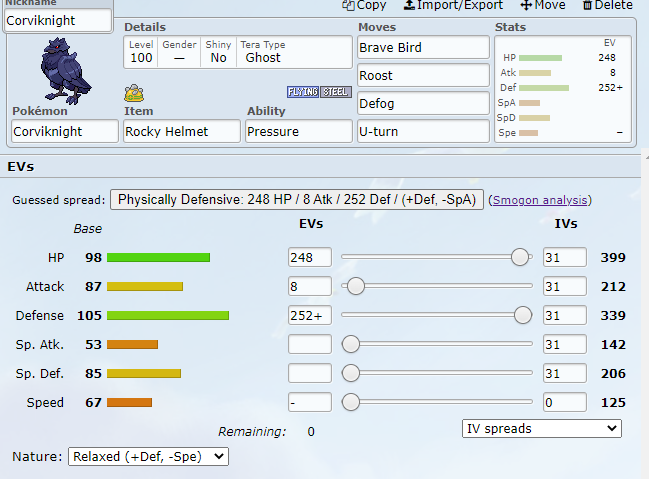649x479 pixels.
Task: Click the Ability field Pressure
Action: pyautogui.click(x=299, y=131)
